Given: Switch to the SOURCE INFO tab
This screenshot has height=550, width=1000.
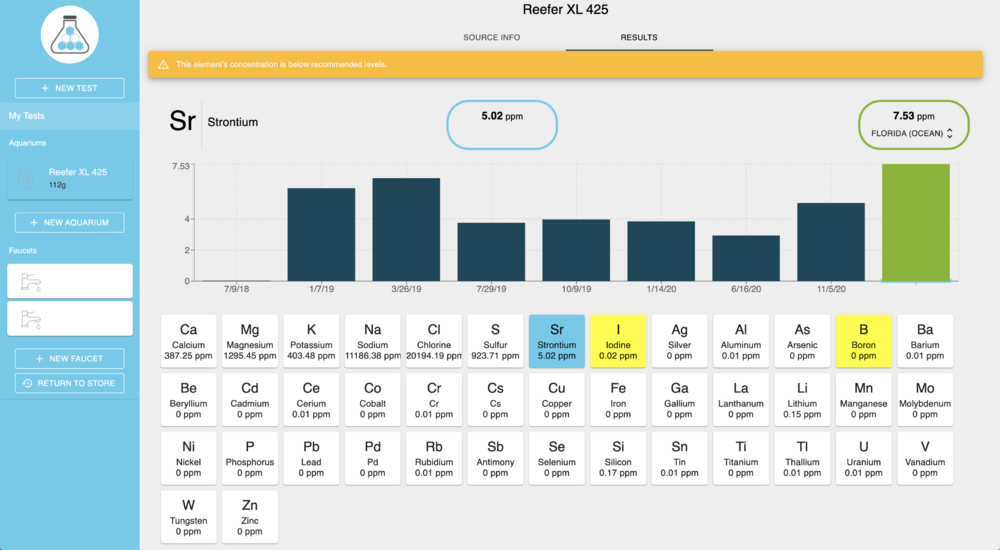Looking at the screenshot, I should 492,38.
